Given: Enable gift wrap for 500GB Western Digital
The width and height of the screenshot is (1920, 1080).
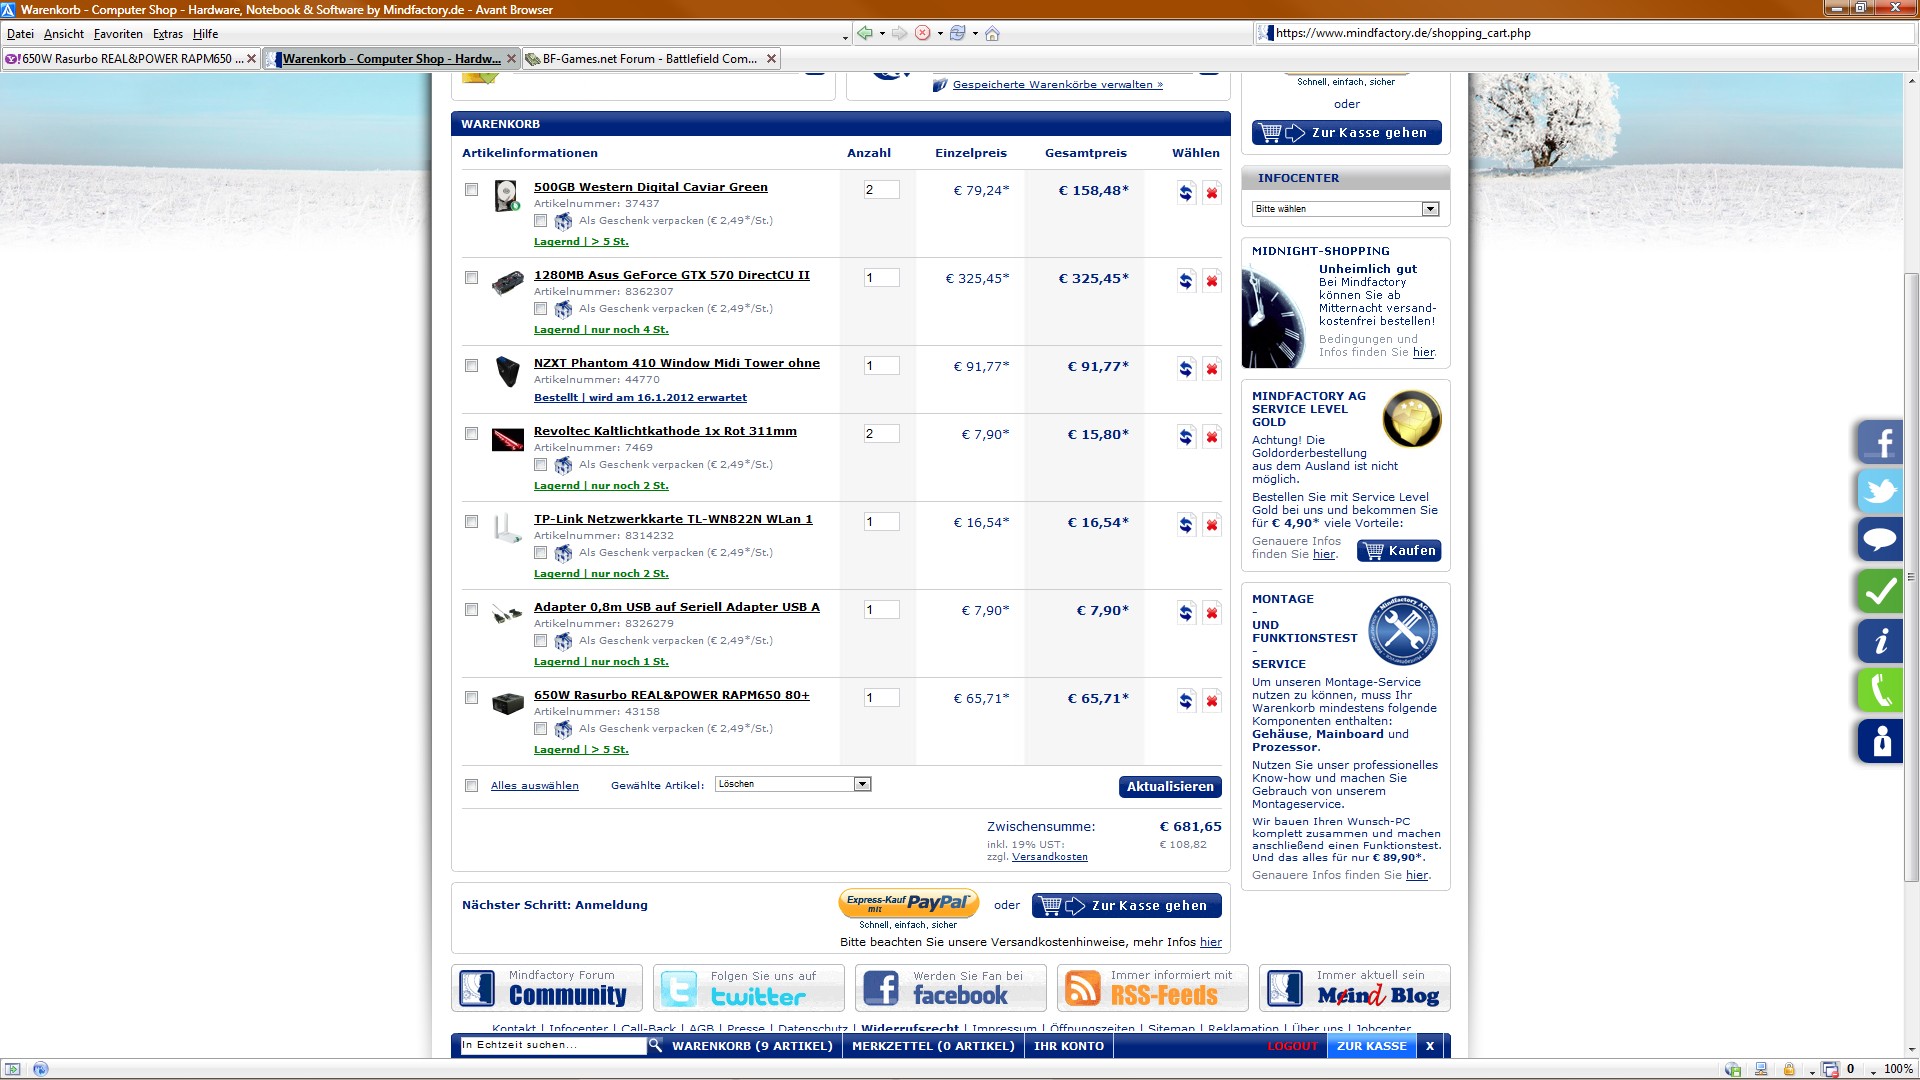Looking at the screenshot, I should click(540, 220).
